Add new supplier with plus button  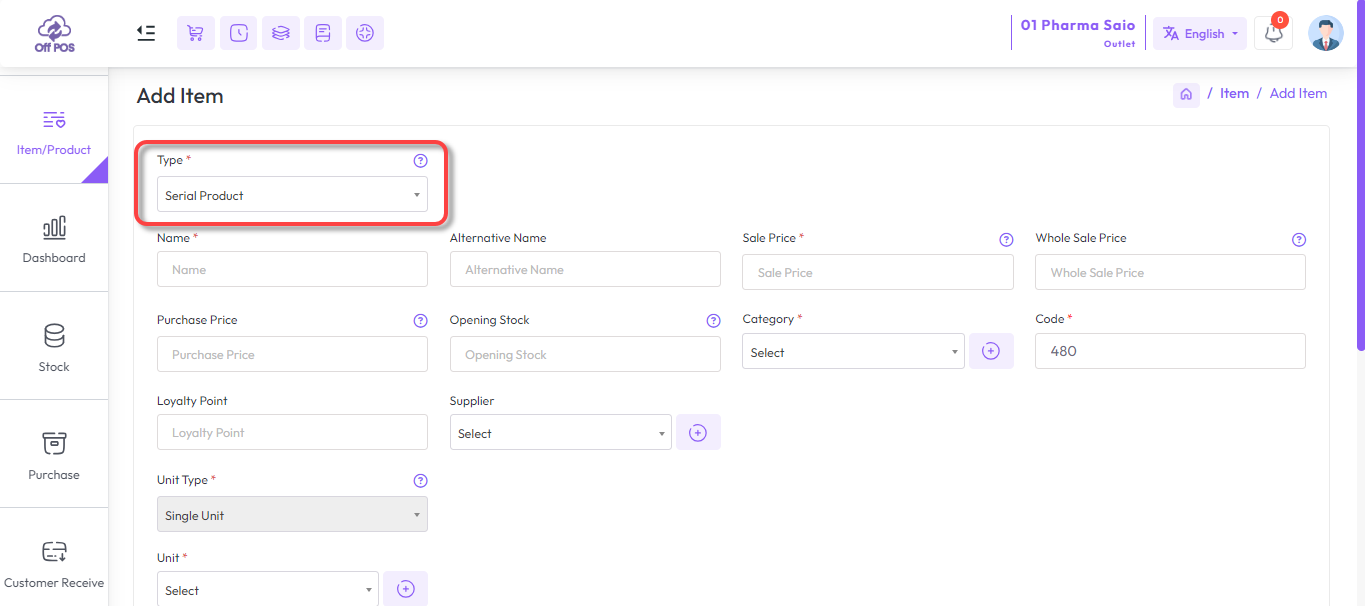pos(698,432)
